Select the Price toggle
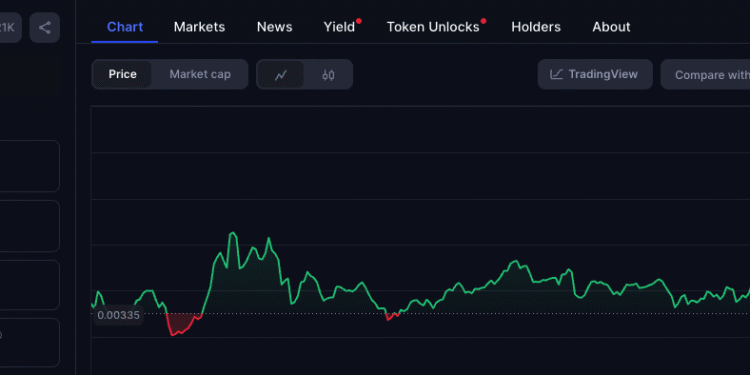This screenshot has height=375, width=750. click(122, 74)
